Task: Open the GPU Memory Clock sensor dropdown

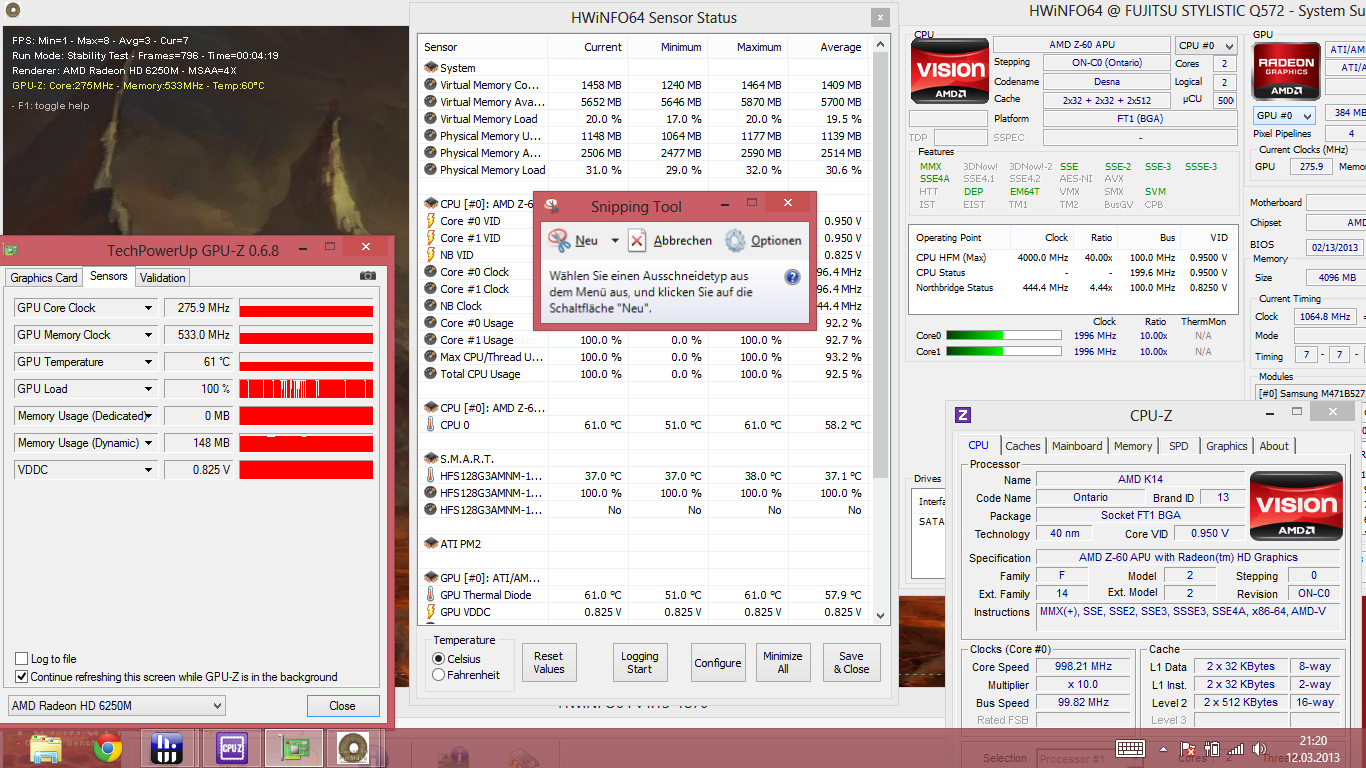Action: pyautogui.click(x=149, y=335)
